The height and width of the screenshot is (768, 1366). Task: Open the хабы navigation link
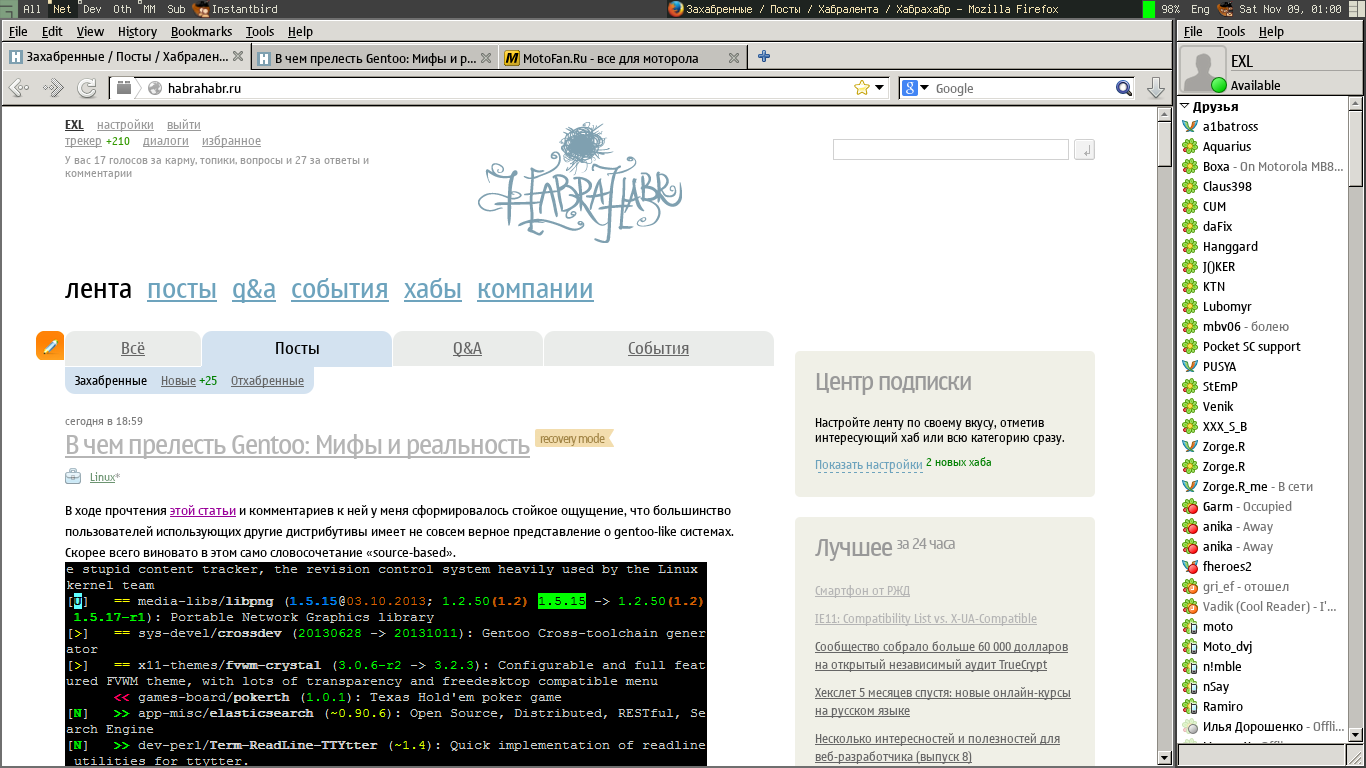pos(433,290)
